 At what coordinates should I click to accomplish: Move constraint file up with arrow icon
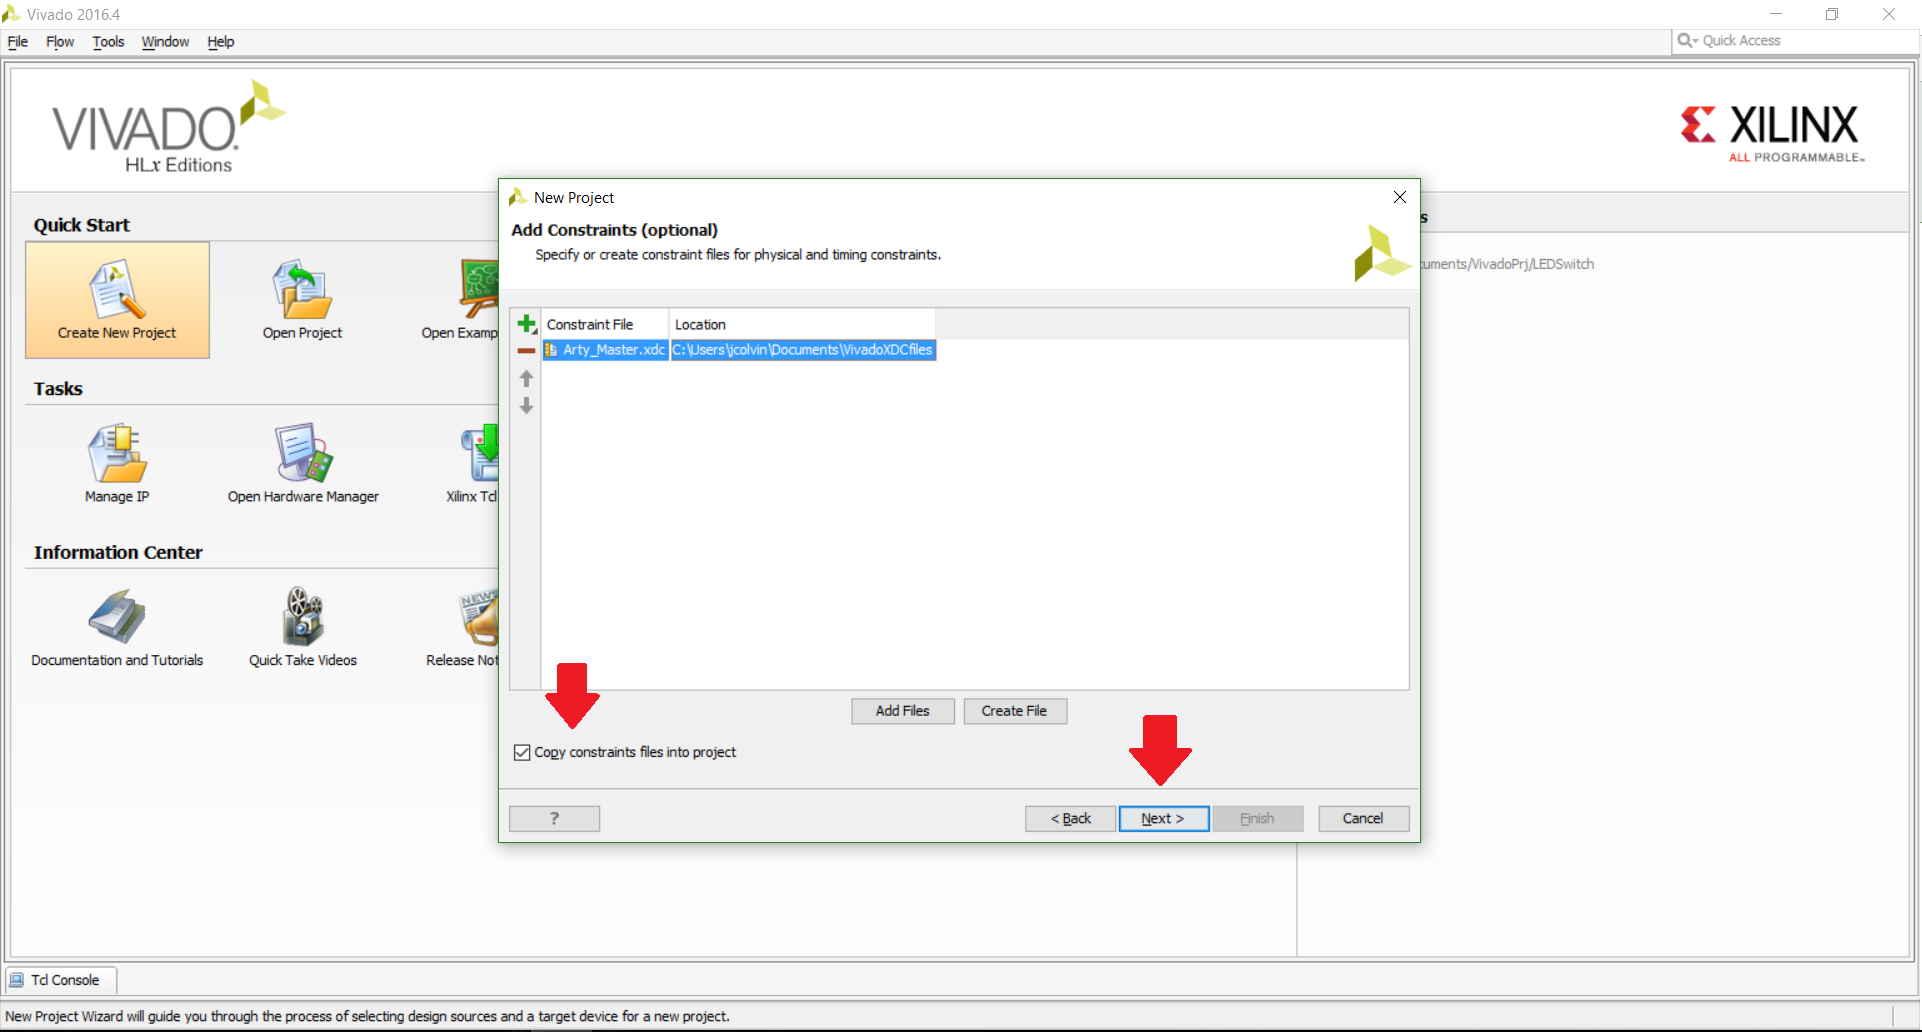pos(526,379)
